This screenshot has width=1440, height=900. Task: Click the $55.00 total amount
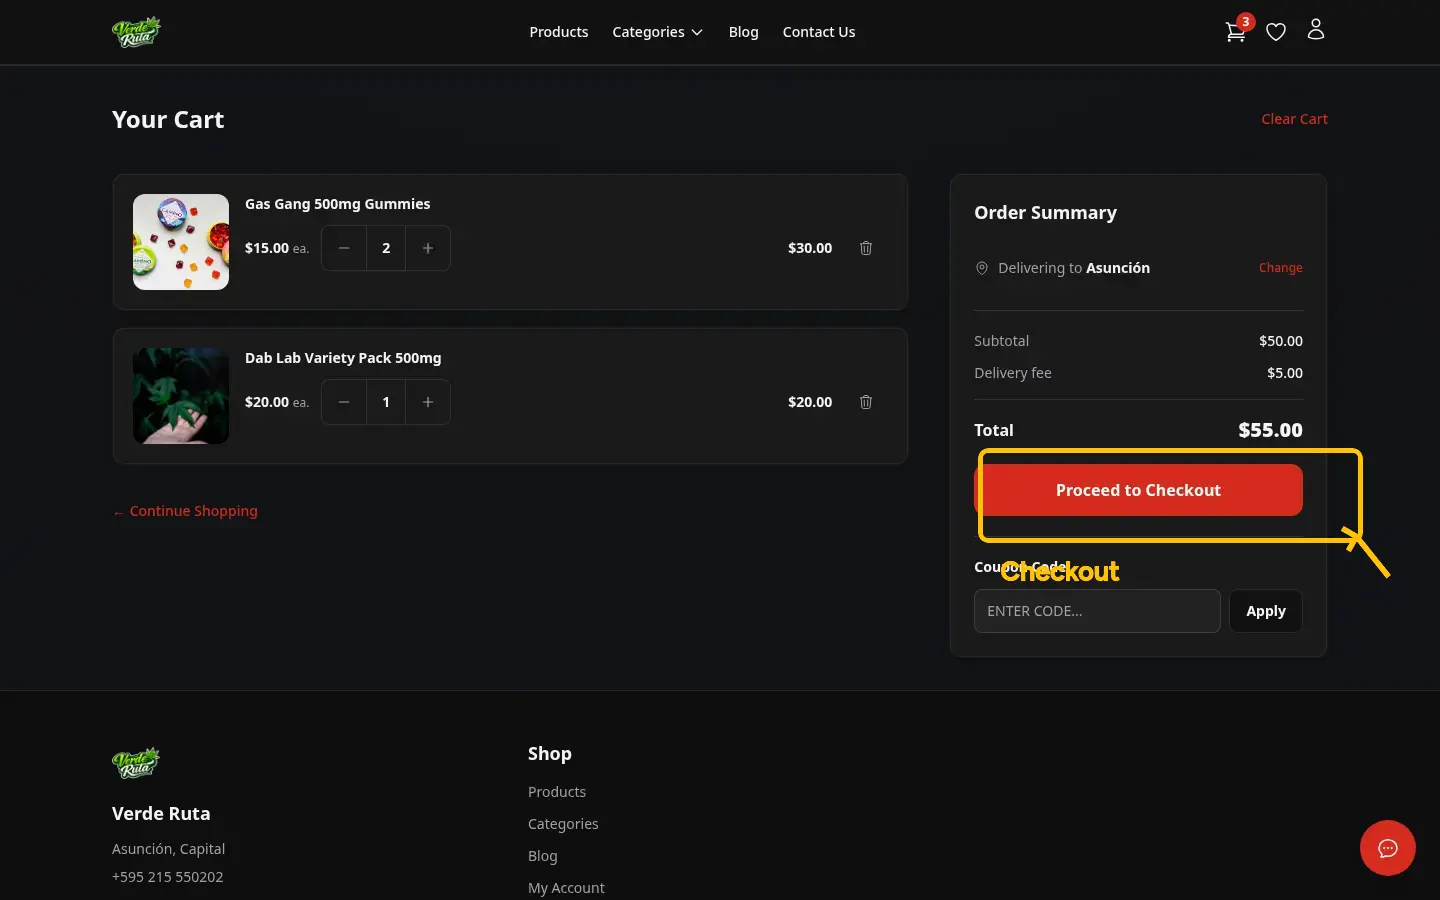(x=1270, y=430)
